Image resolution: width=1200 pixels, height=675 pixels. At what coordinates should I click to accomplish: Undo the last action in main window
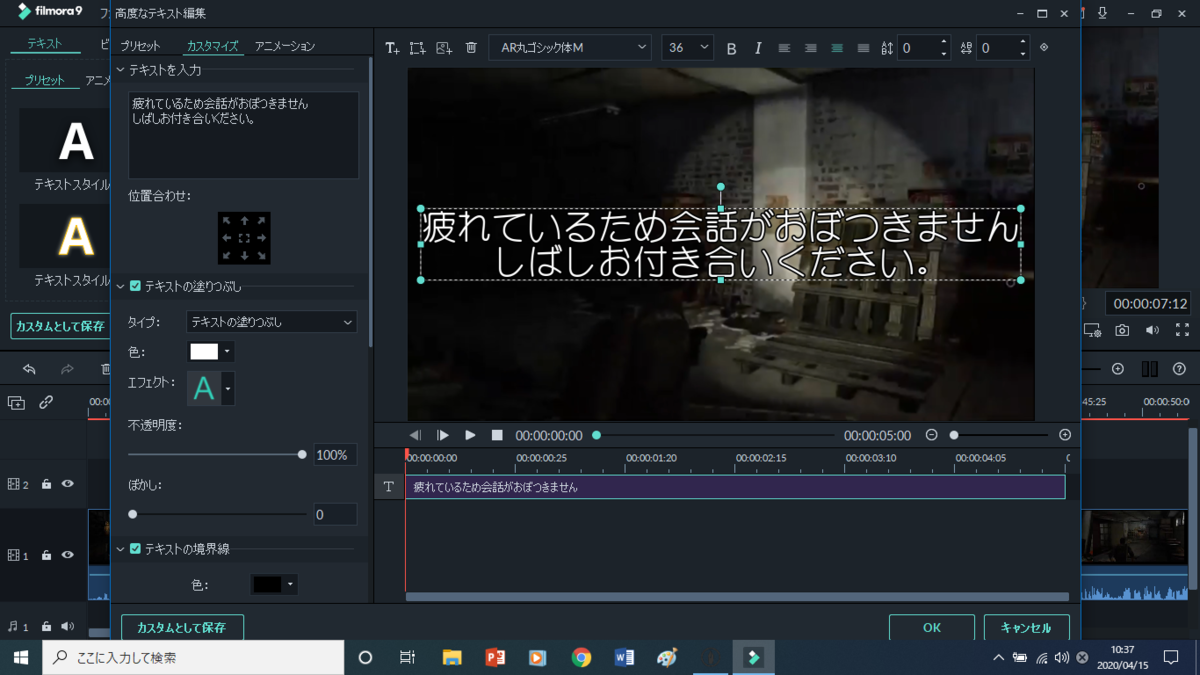pyautogui.click(x=29, y=369)
